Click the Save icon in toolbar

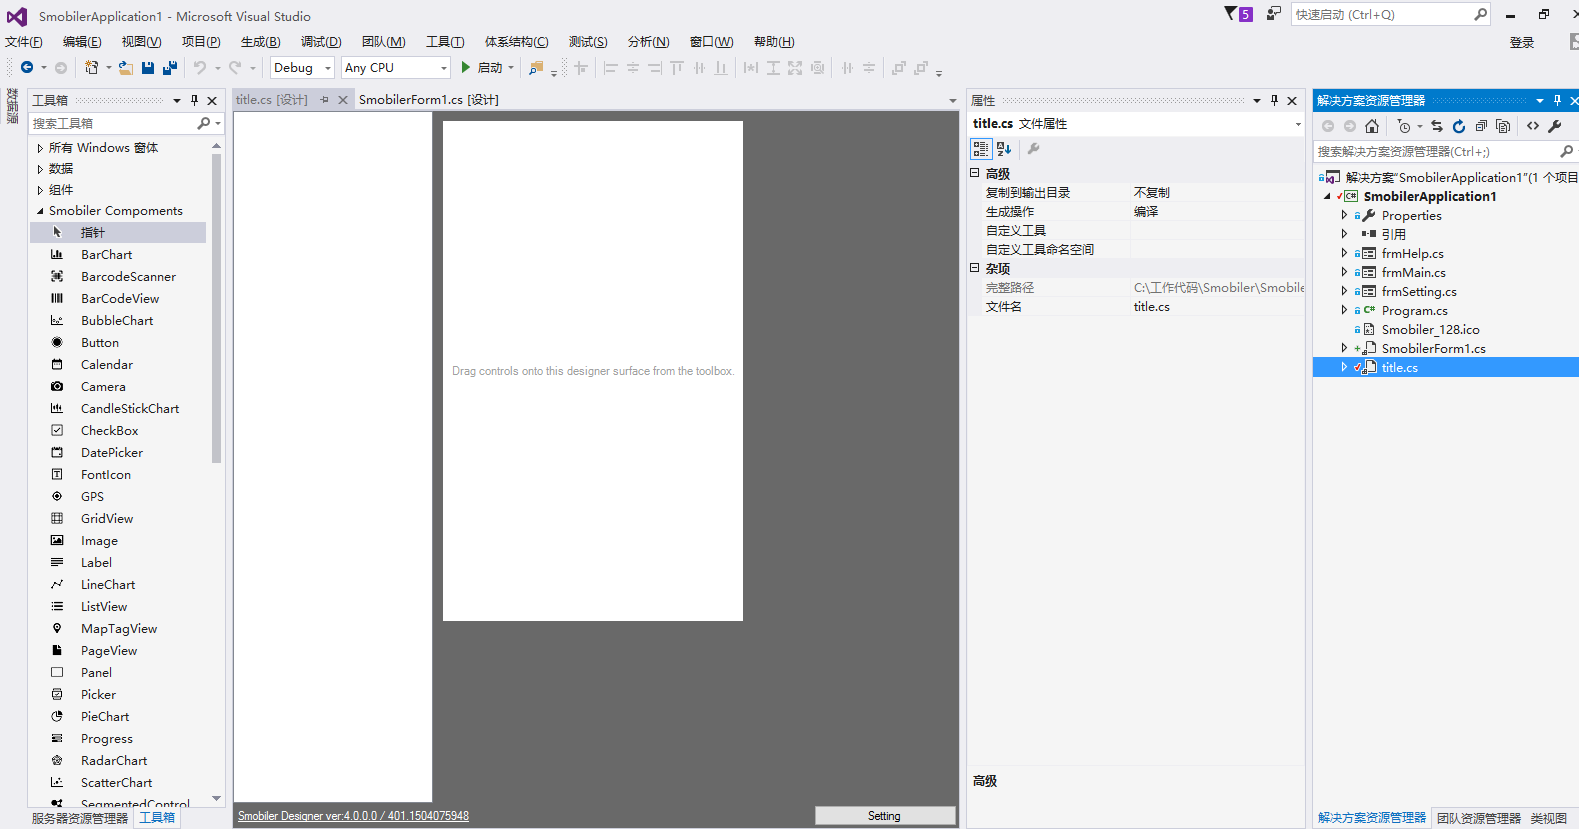(x=148, y=67)
